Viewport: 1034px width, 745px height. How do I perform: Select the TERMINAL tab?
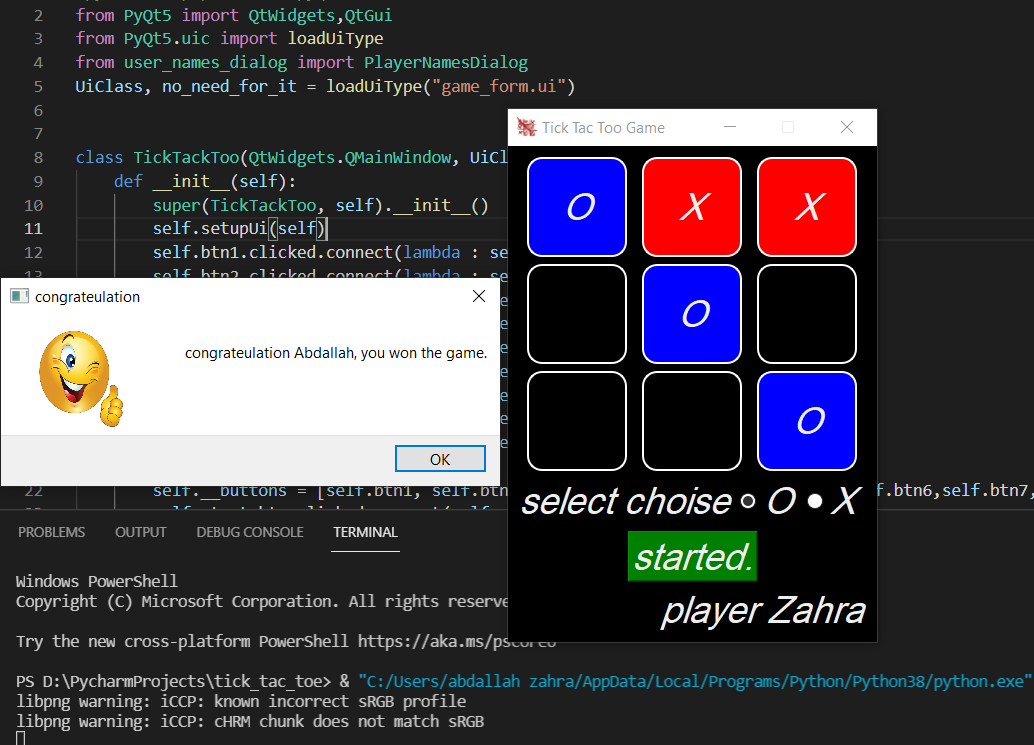click(364, 532)
